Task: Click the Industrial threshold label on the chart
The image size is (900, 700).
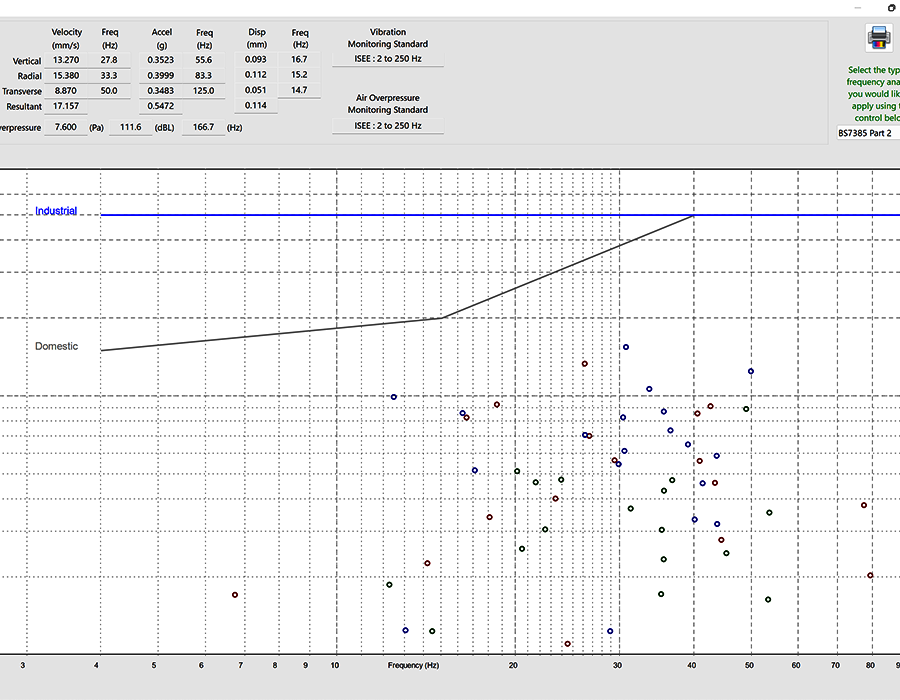Action: coord(56,211)
